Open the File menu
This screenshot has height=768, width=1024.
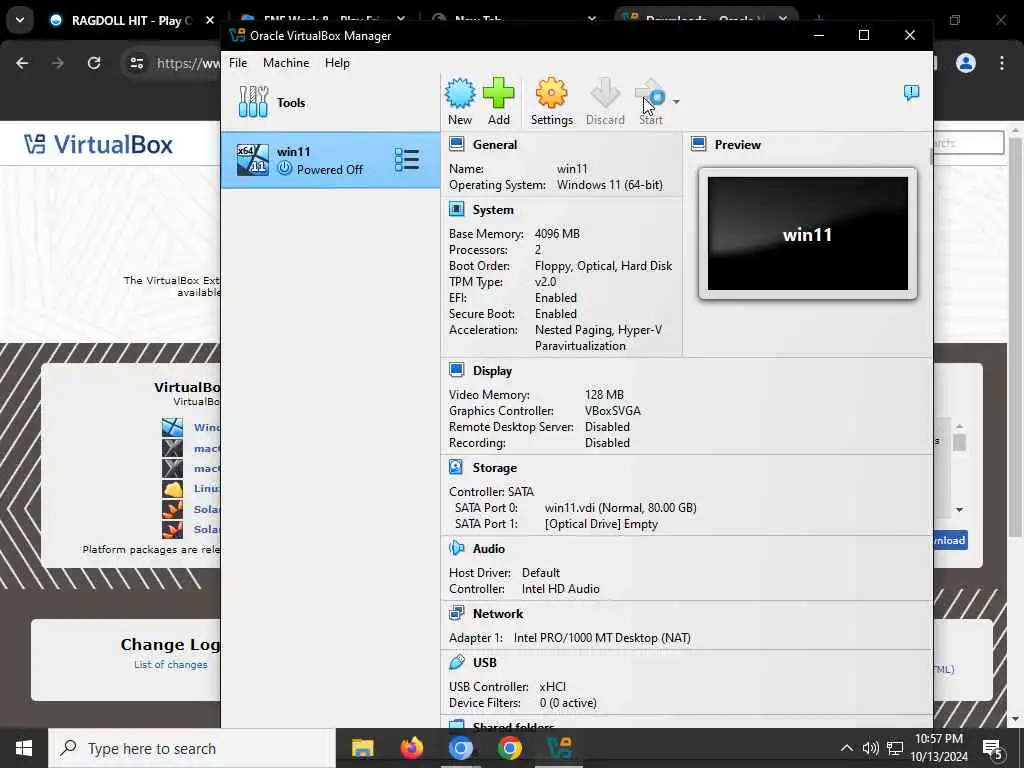238,63
